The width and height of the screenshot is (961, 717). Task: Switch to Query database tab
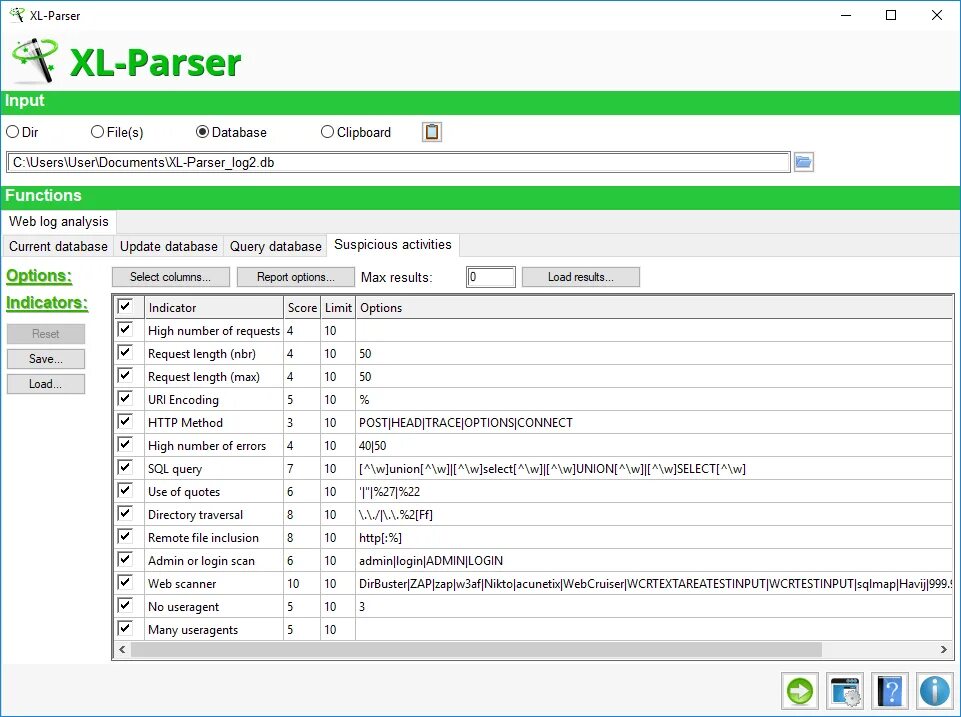pos(276,246)
